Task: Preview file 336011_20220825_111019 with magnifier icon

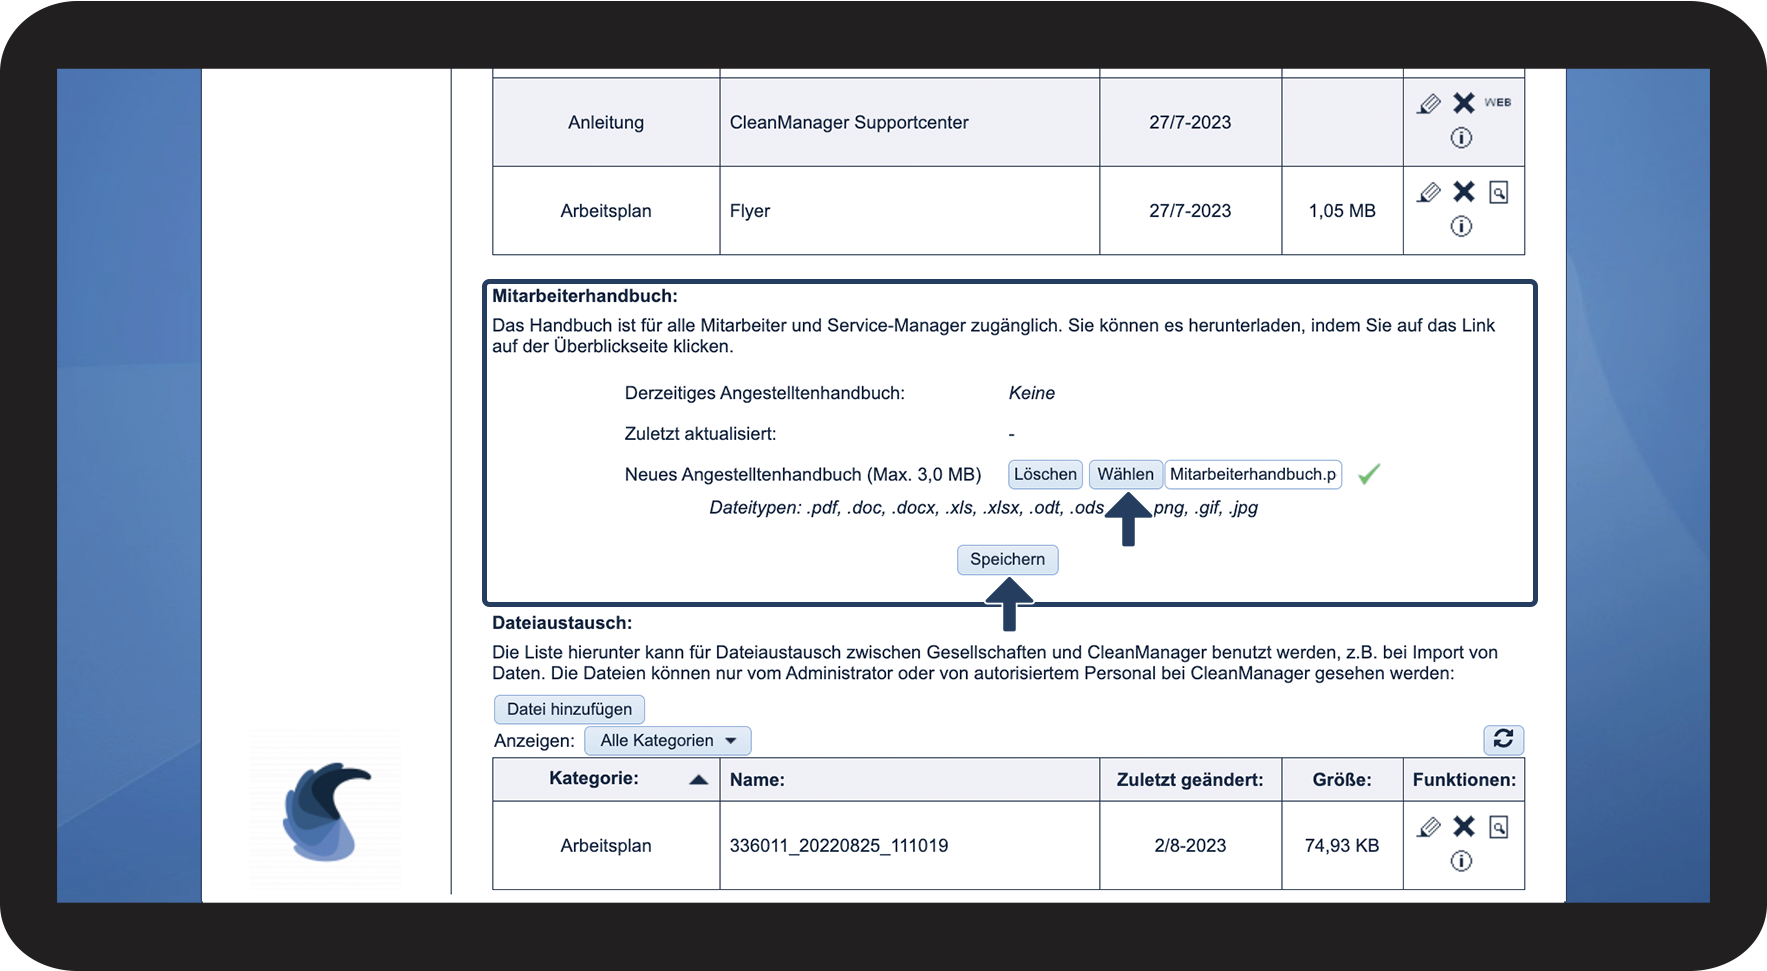Action: [1498, 827]
